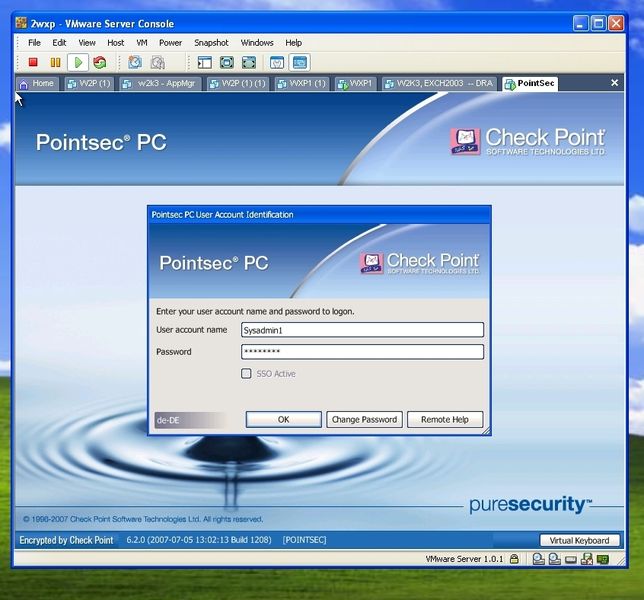
Task: Open the Windows menu
Action: pyautogui.click(x=257, y=43)
